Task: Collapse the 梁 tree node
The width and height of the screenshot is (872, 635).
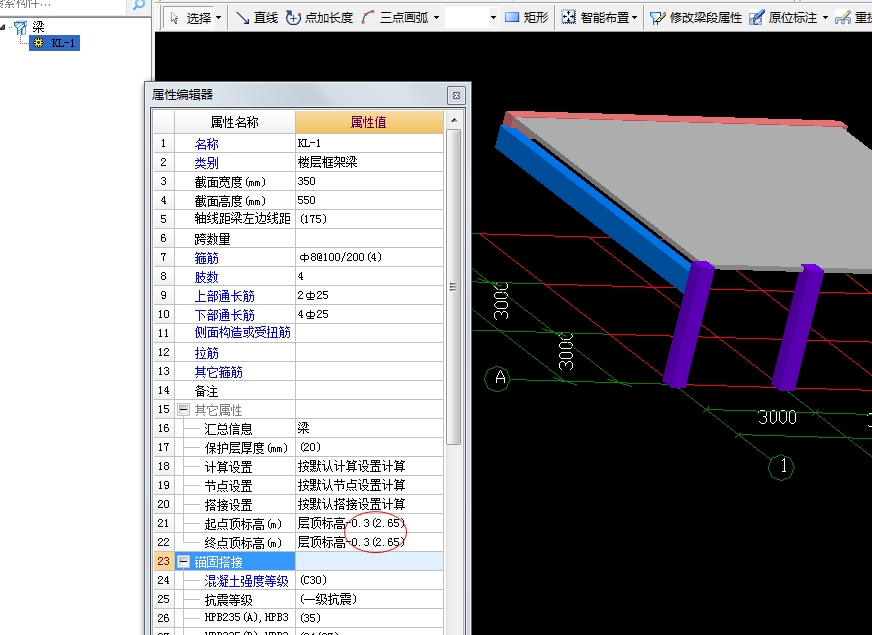Action: tap(3, 27)
